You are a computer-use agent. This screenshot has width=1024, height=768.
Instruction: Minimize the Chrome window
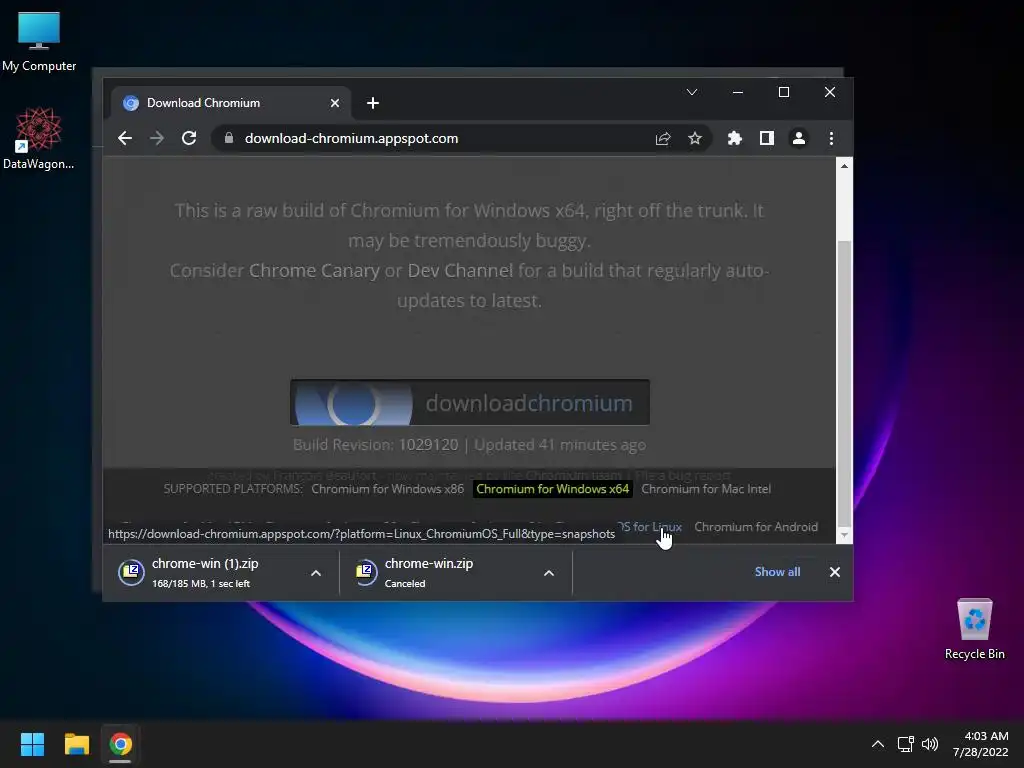(738, 92)
